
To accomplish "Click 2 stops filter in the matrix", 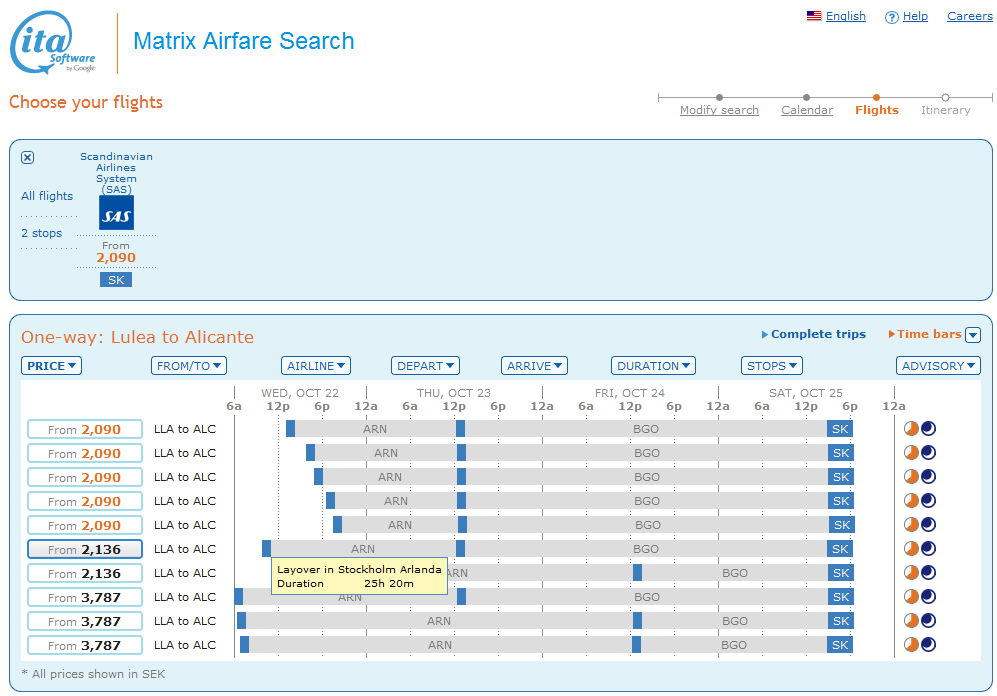I will click(x=41, y=233).
